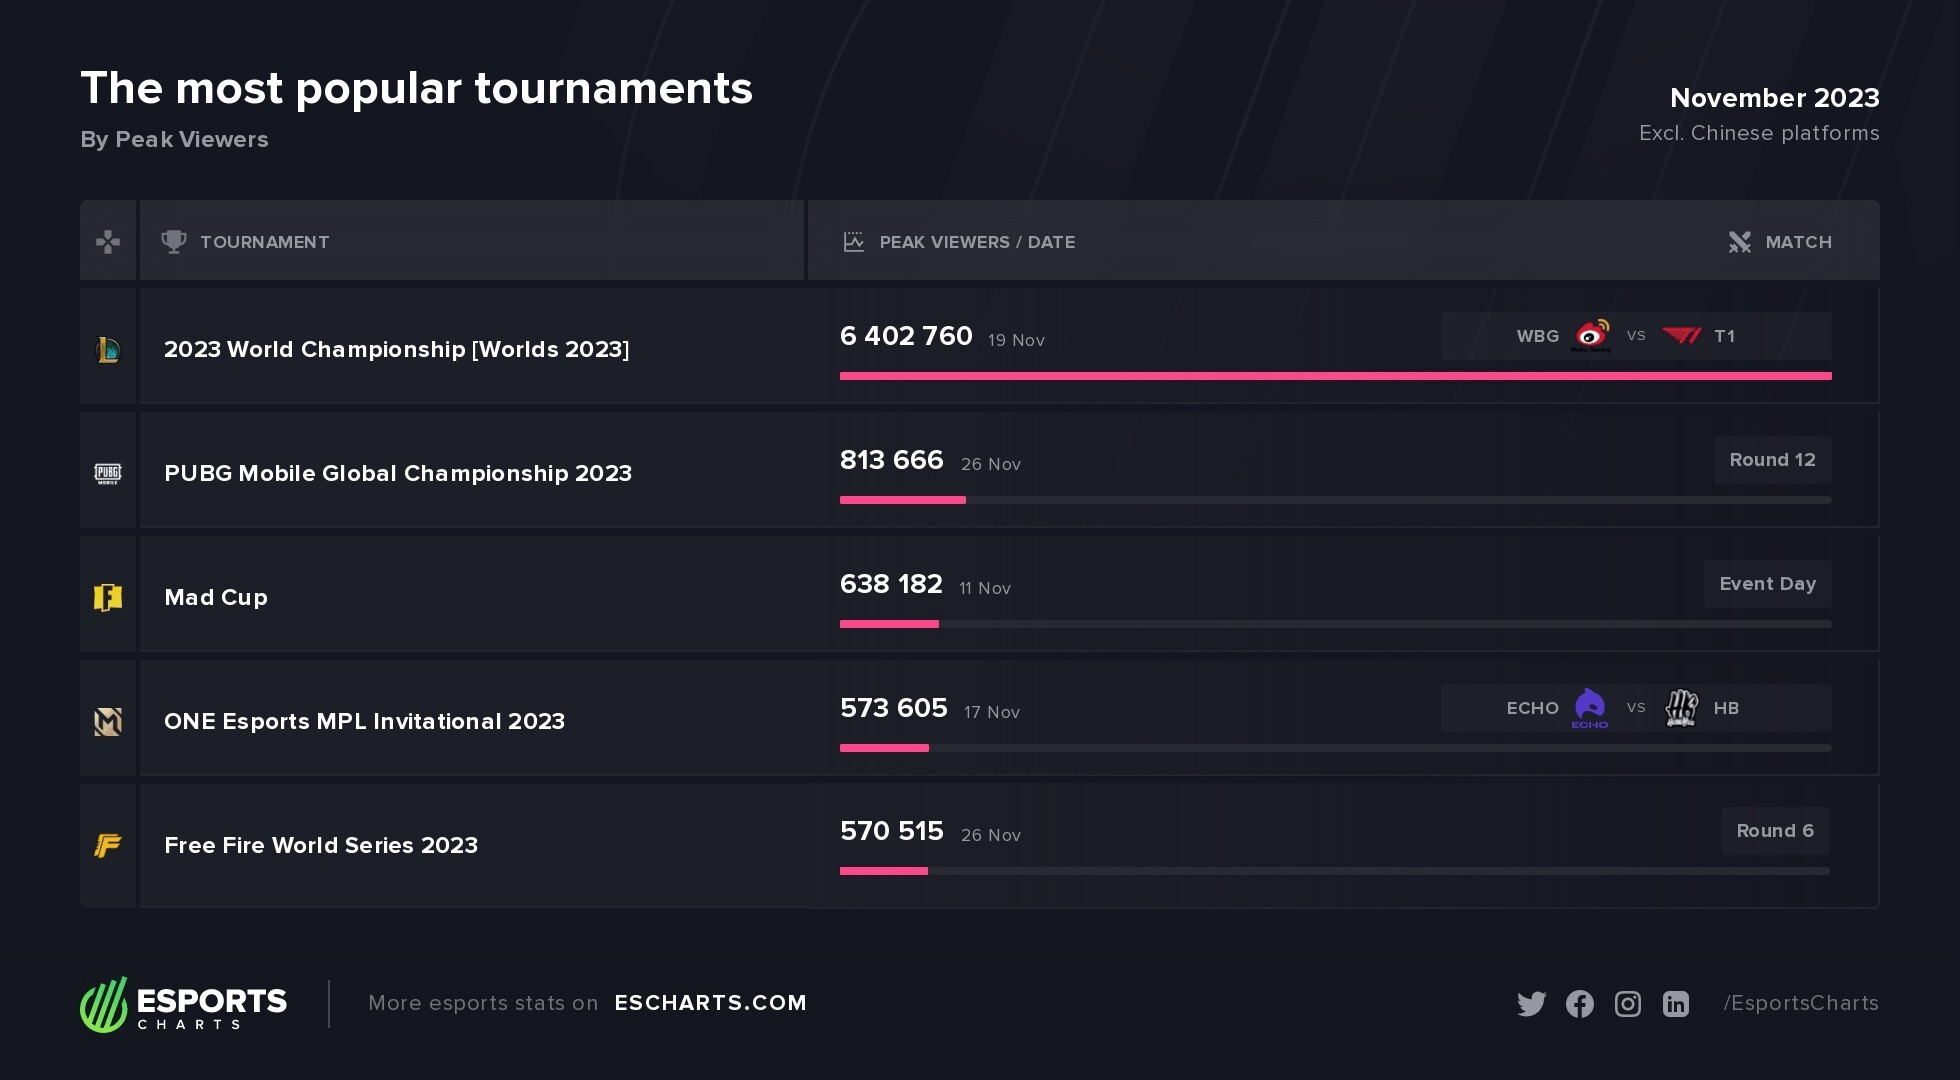
Task: Click the PUBG Mobile game icon
Action: [x=108, y=473]
